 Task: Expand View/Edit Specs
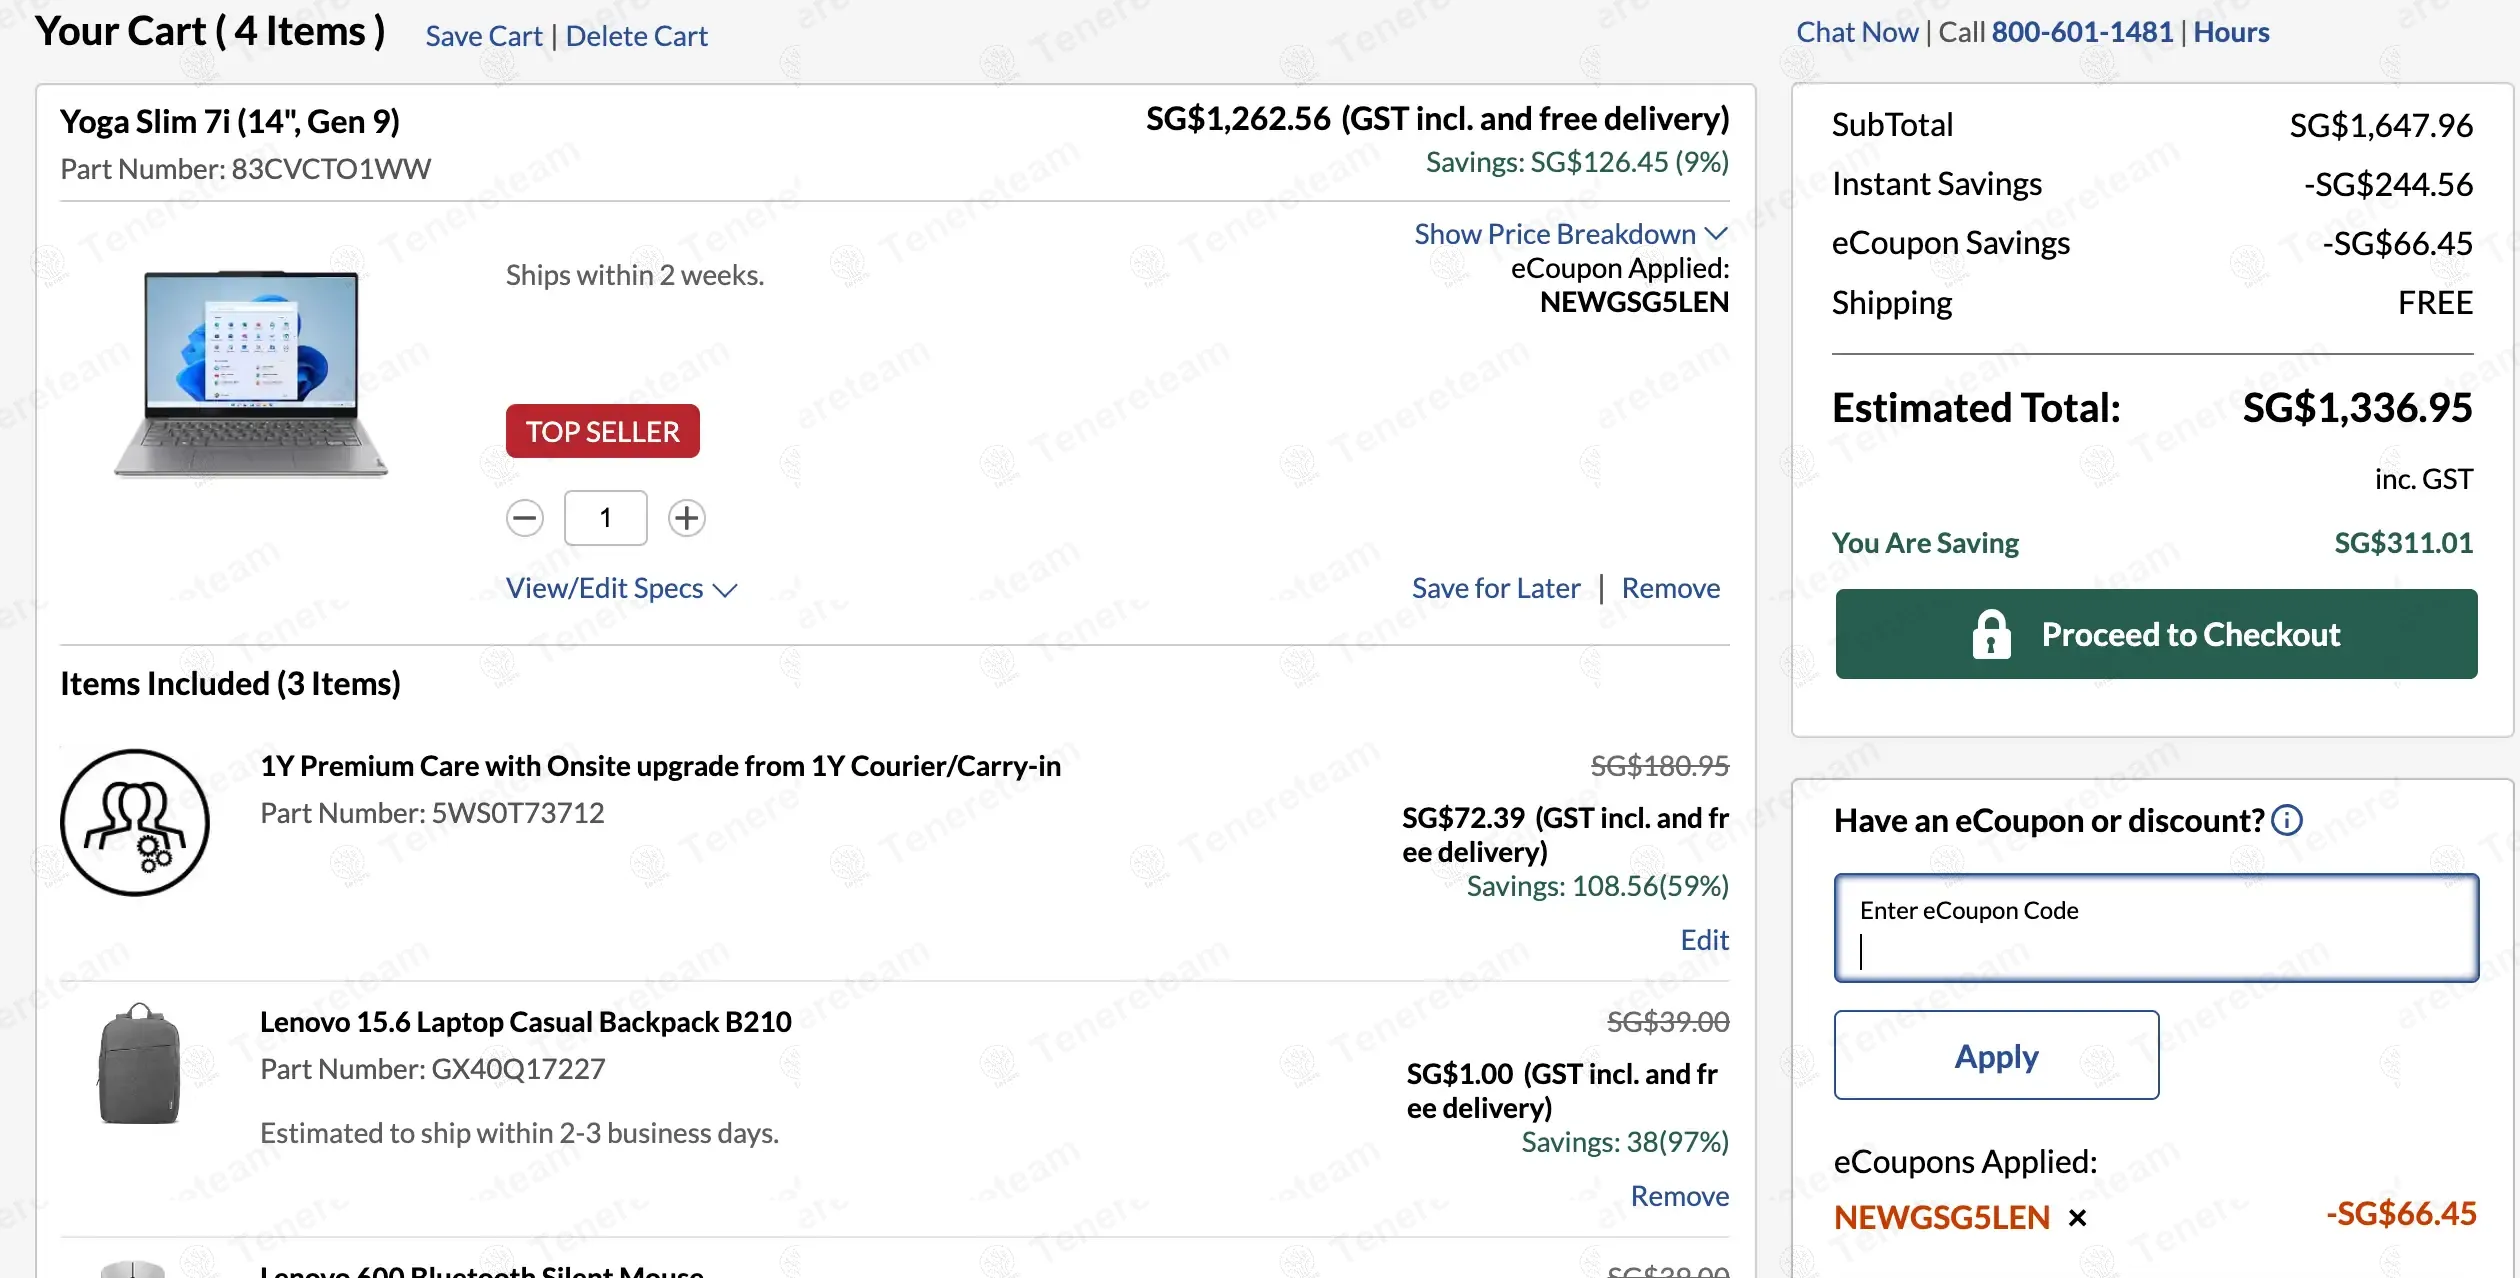coord(621,588)
